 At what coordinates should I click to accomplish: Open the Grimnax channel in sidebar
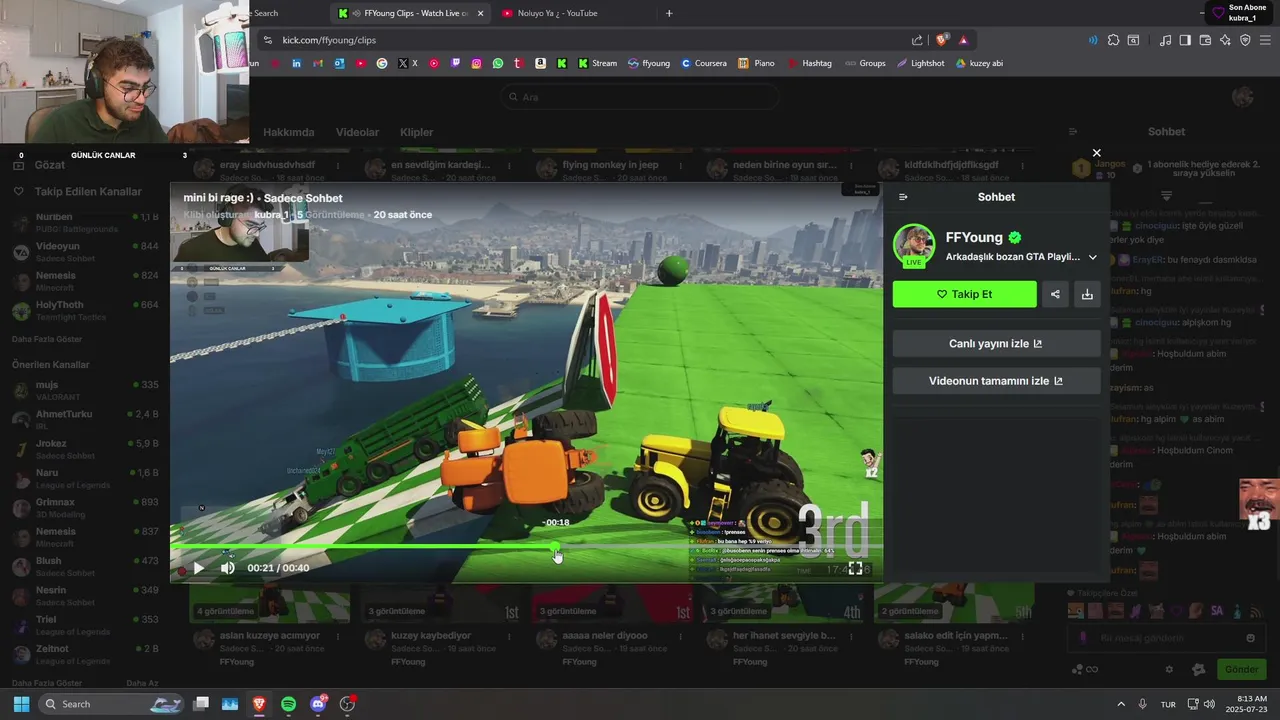click(x=85, y=507)
